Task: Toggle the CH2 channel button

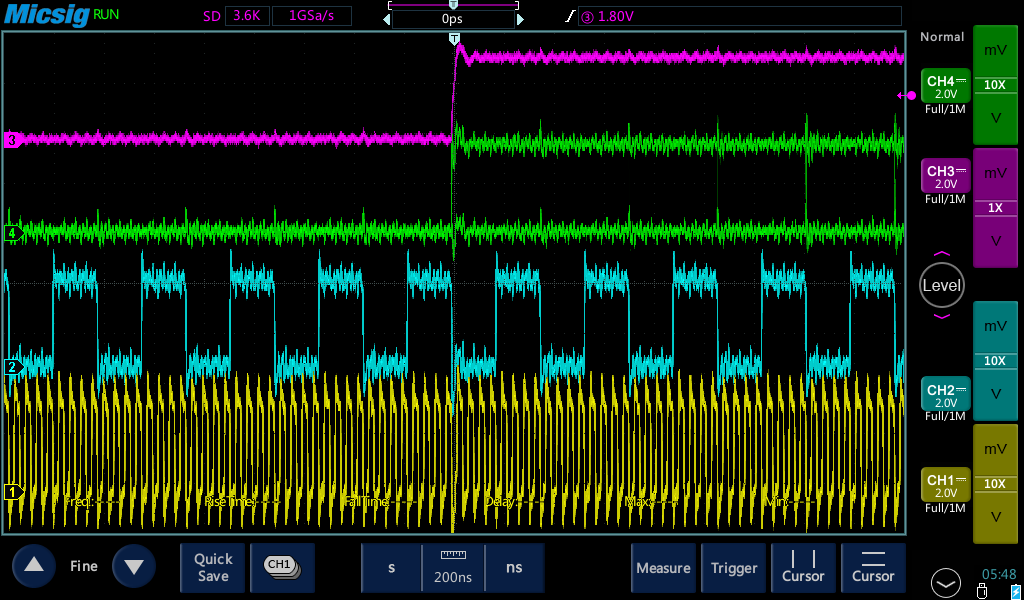Action: point(945,395)
